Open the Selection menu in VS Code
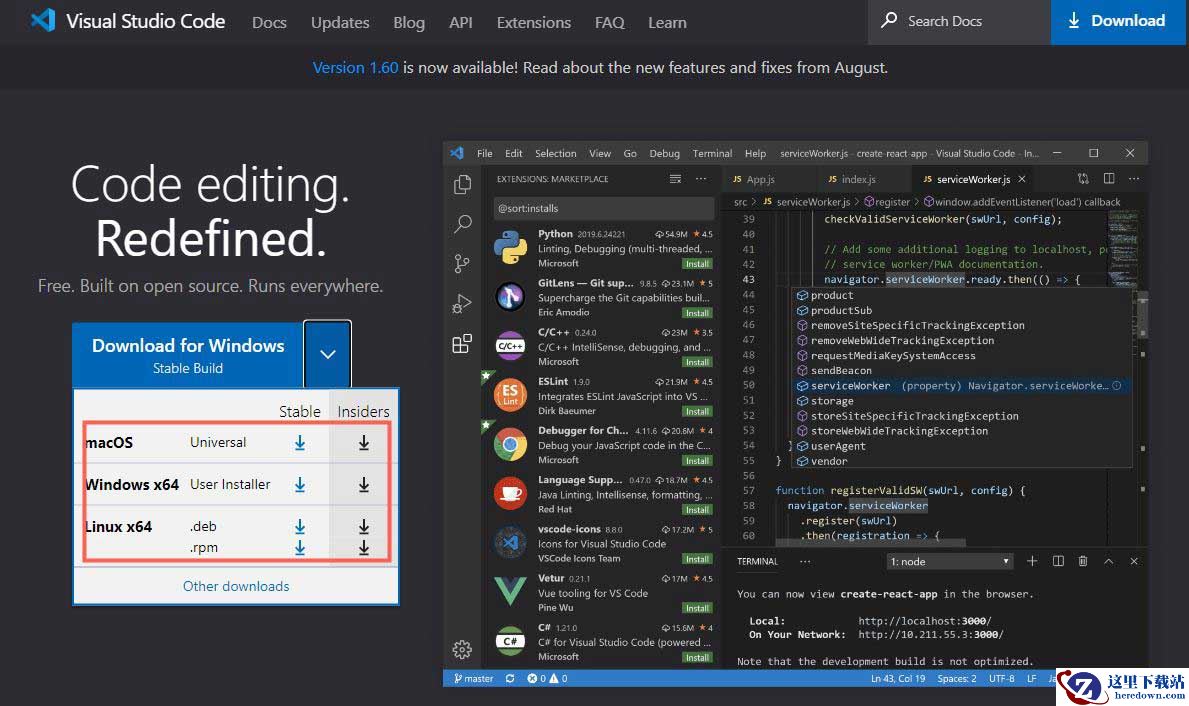The image size is (1189, 706). pos(555,153)
